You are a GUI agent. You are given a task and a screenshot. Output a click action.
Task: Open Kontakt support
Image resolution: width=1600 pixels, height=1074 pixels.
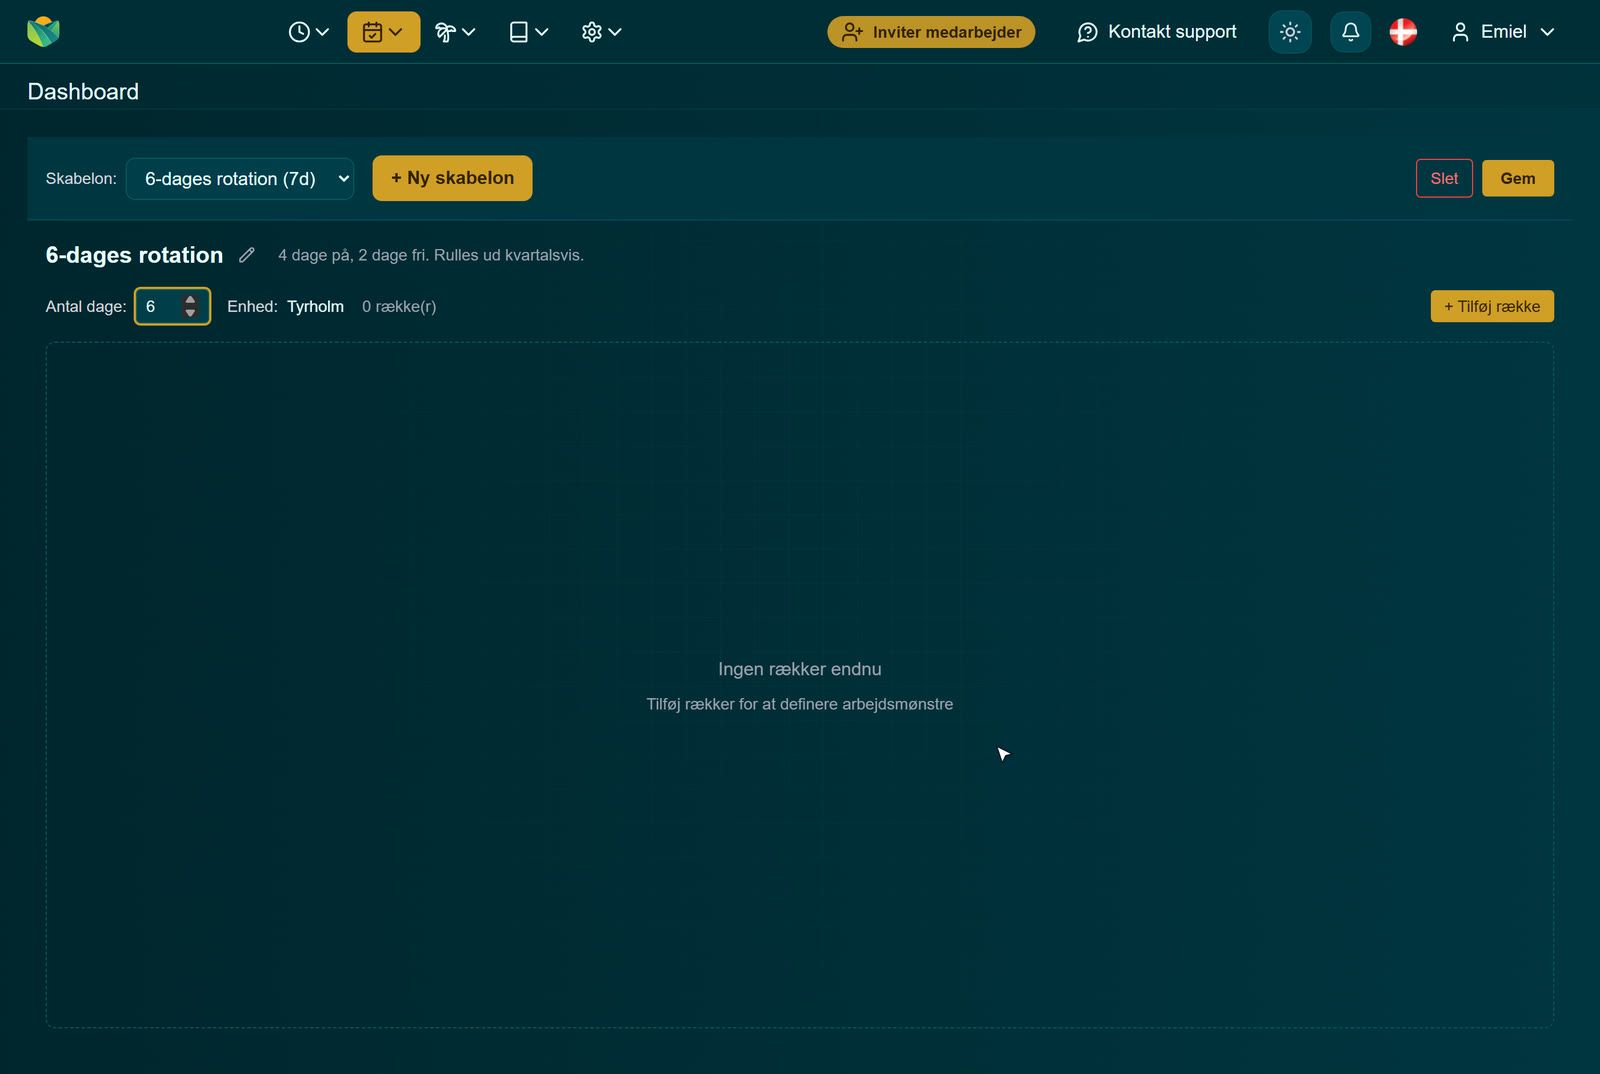click(1157, 32)
